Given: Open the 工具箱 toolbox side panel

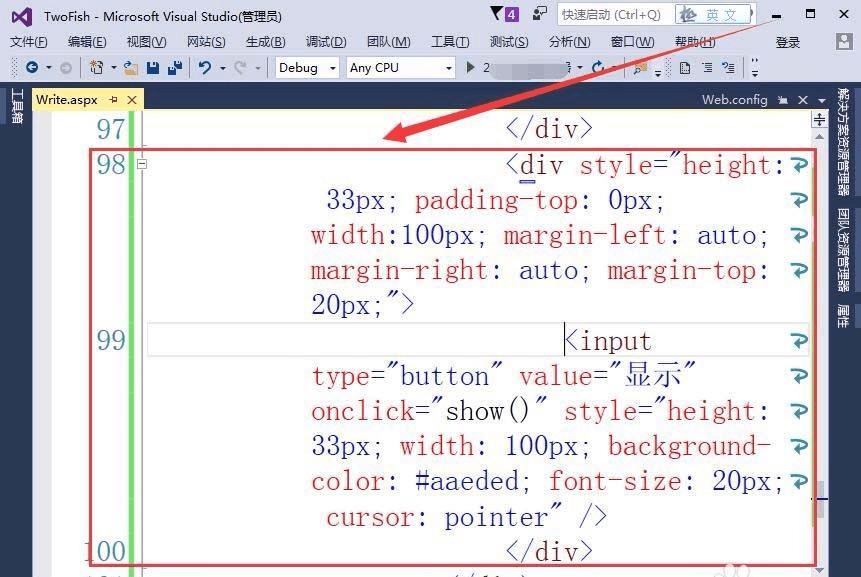Looking at the screenshot, I should pos(16,106).
